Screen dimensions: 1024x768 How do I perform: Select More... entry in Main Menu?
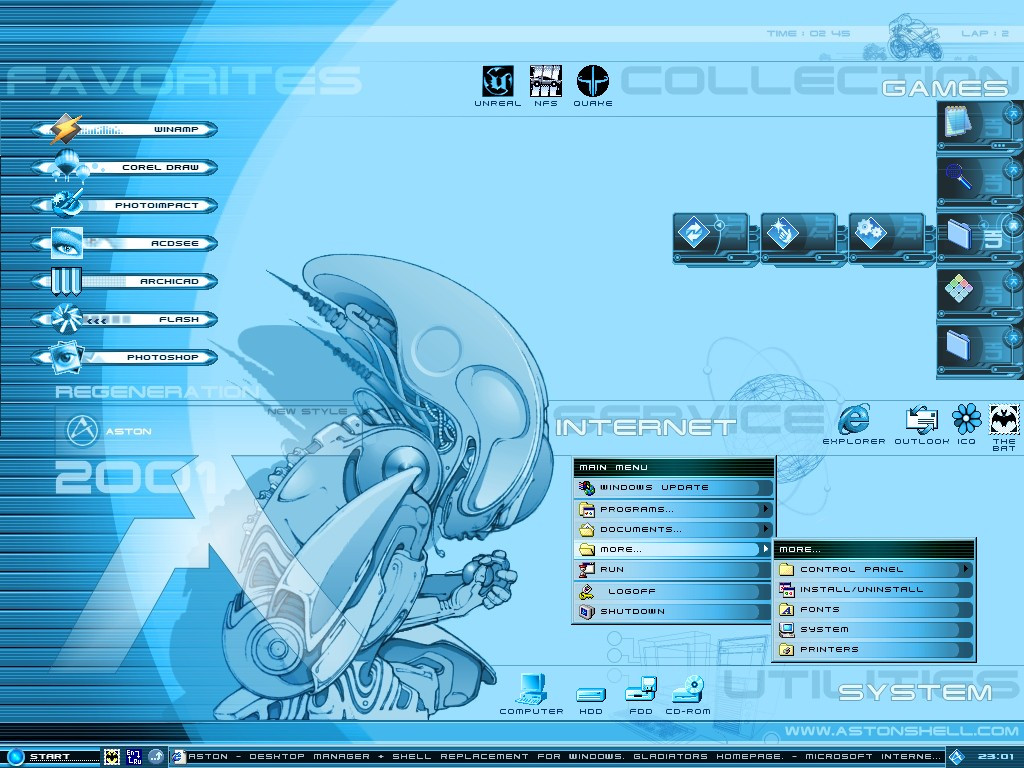click(673, 549)
